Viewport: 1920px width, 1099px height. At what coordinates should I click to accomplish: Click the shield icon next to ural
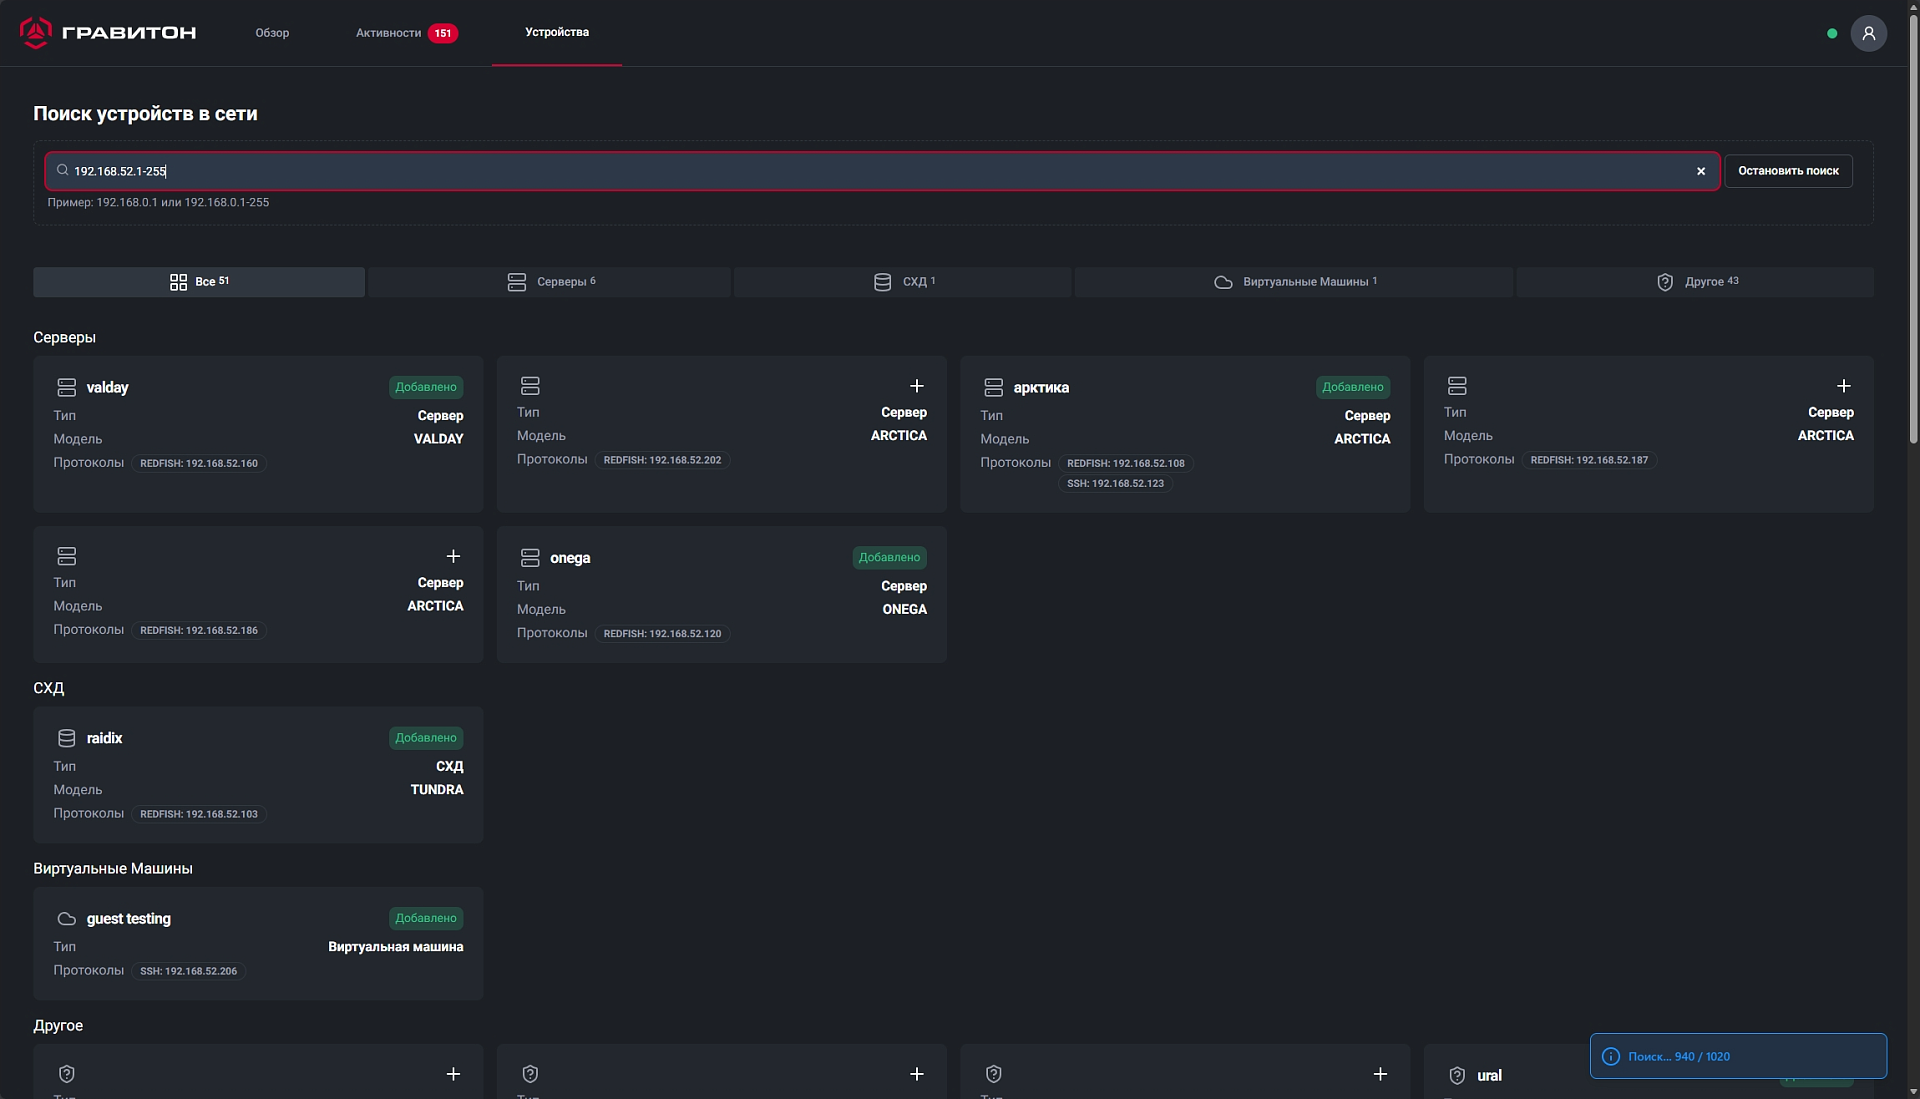point(1457,1075)
